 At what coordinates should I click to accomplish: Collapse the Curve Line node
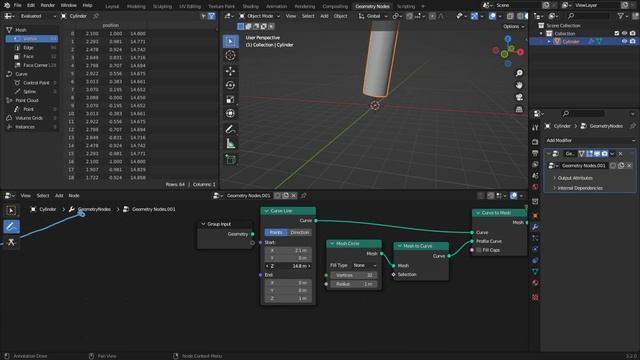267,211
